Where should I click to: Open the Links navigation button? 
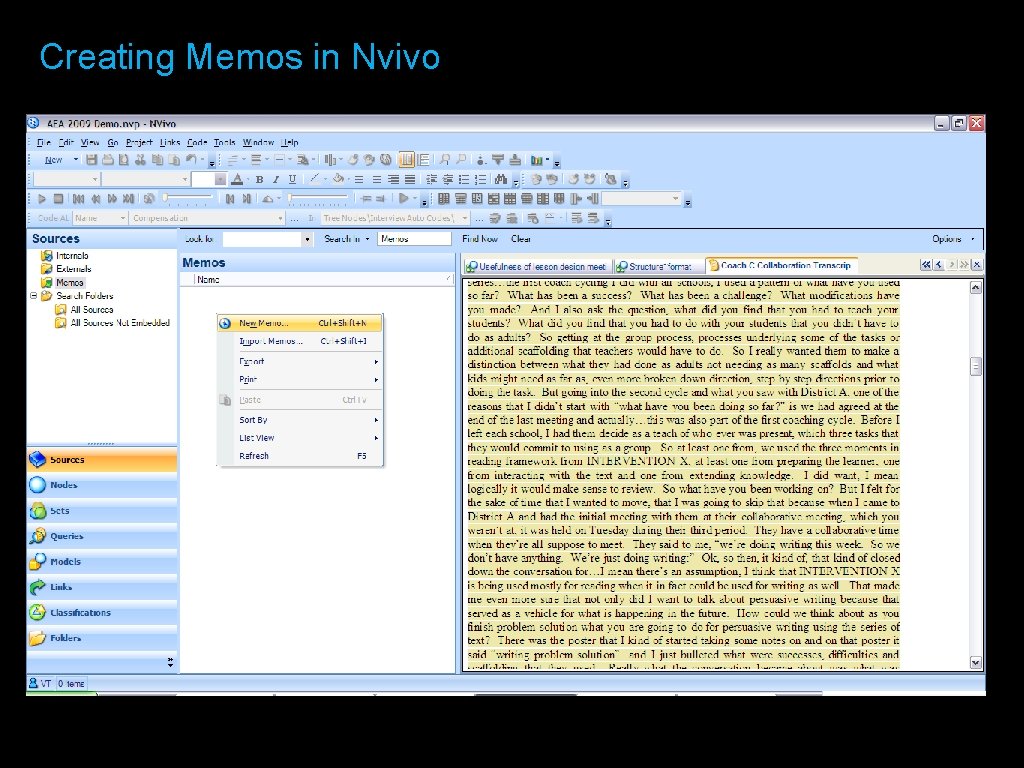pyautogui.click(x=102, y=587)
